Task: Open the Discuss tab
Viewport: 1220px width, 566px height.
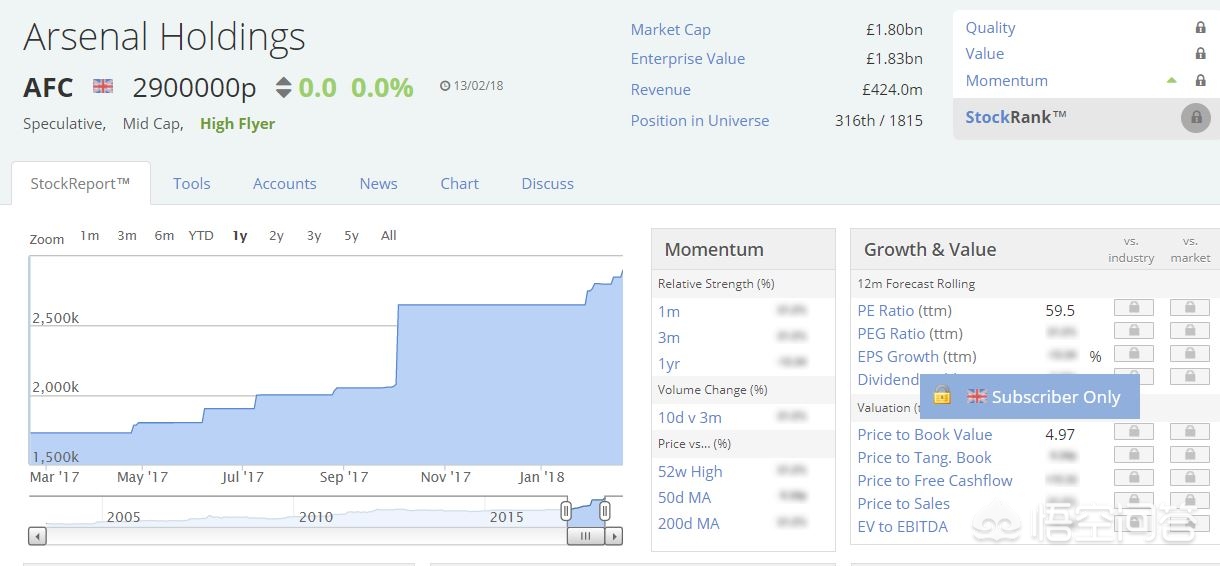Action: pos(547,184)
